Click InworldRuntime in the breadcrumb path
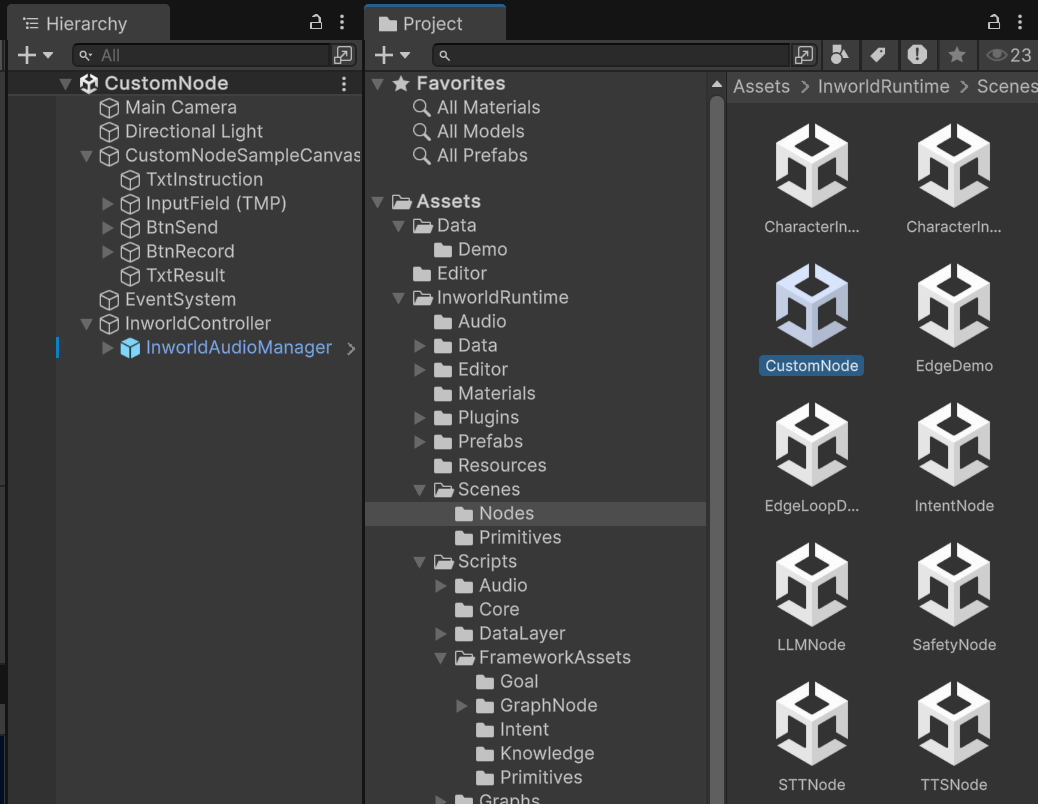 [x=884, y=86]
